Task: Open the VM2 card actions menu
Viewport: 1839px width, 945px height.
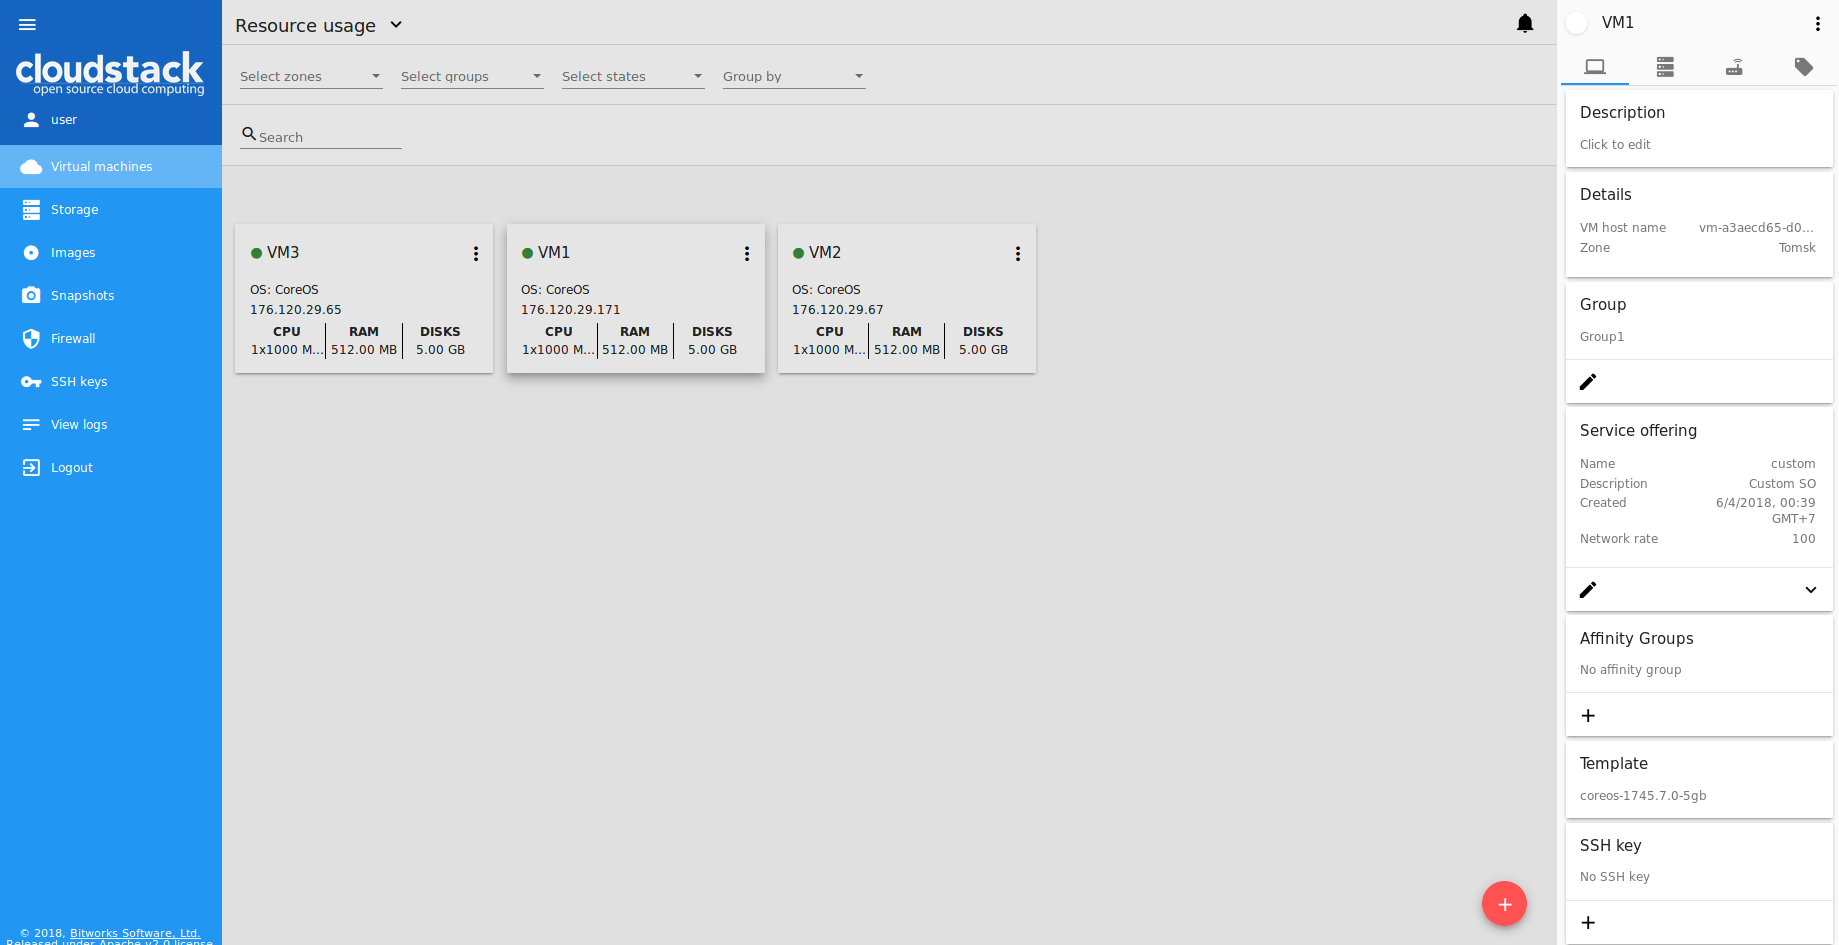Action: pos(1018,254)
